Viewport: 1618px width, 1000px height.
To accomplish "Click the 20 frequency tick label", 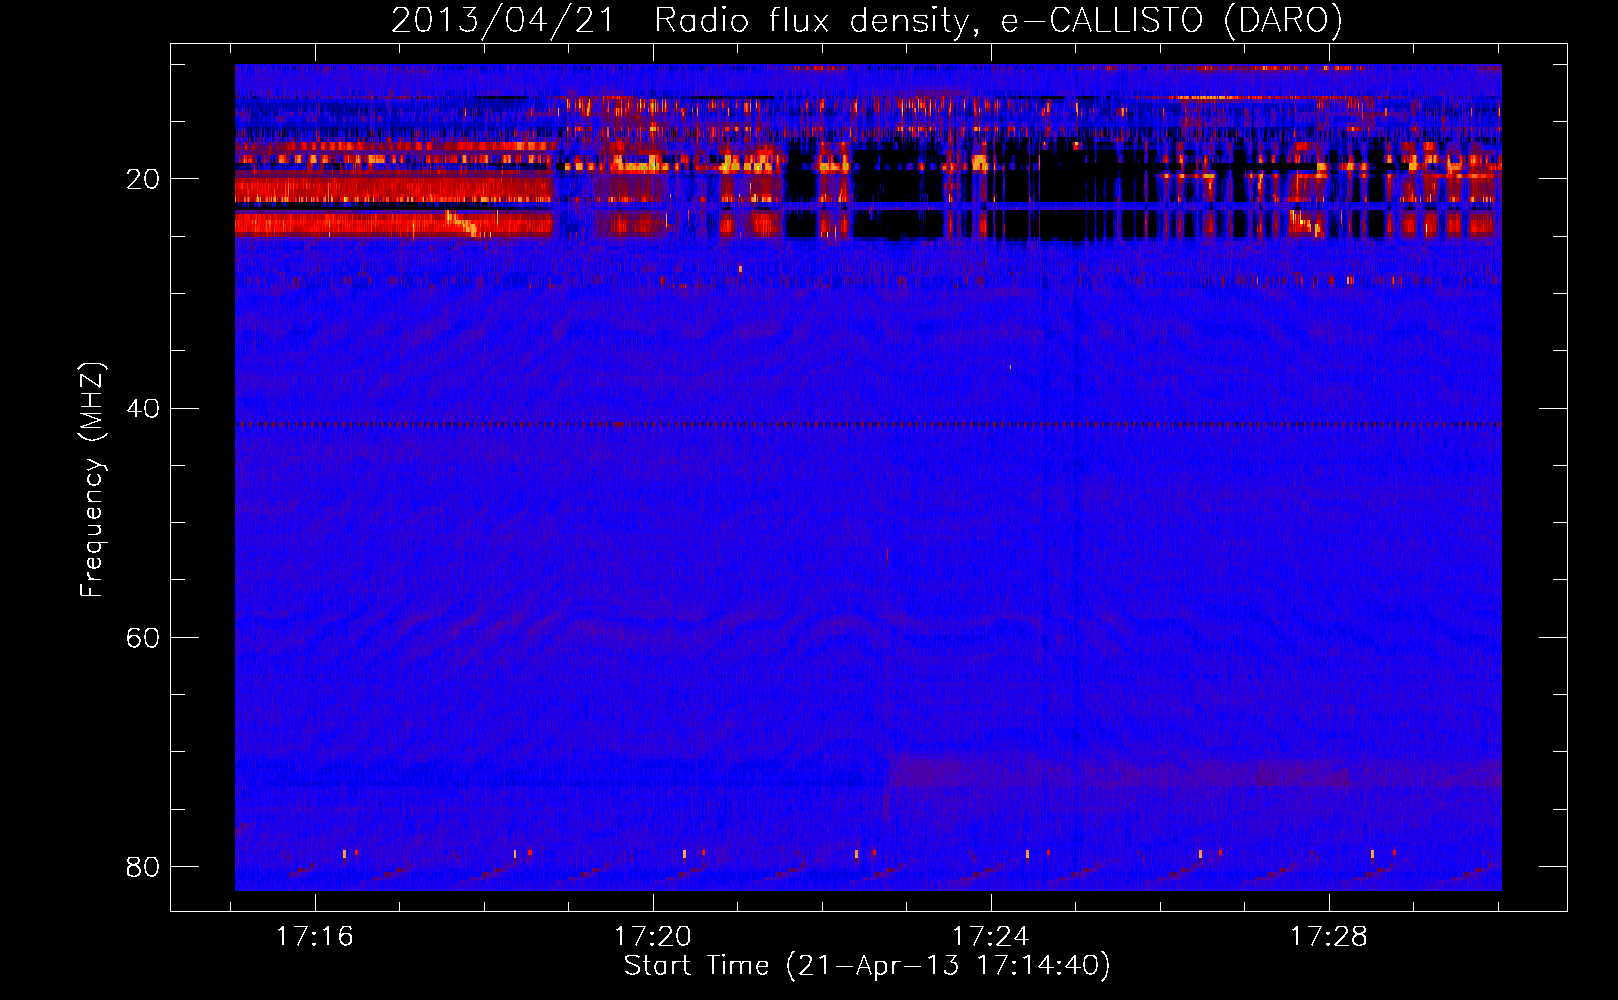I will pyautogui.click(x=143, y=179).
